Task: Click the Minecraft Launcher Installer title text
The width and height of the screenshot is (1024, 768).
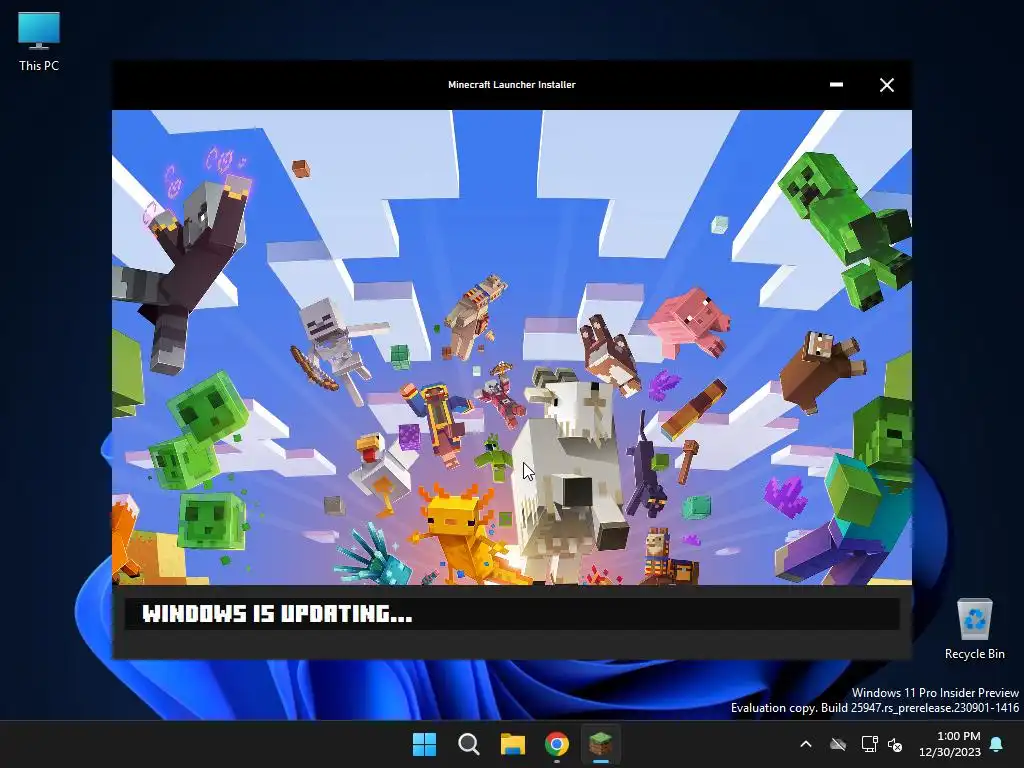Action: (x=511, y=84)
